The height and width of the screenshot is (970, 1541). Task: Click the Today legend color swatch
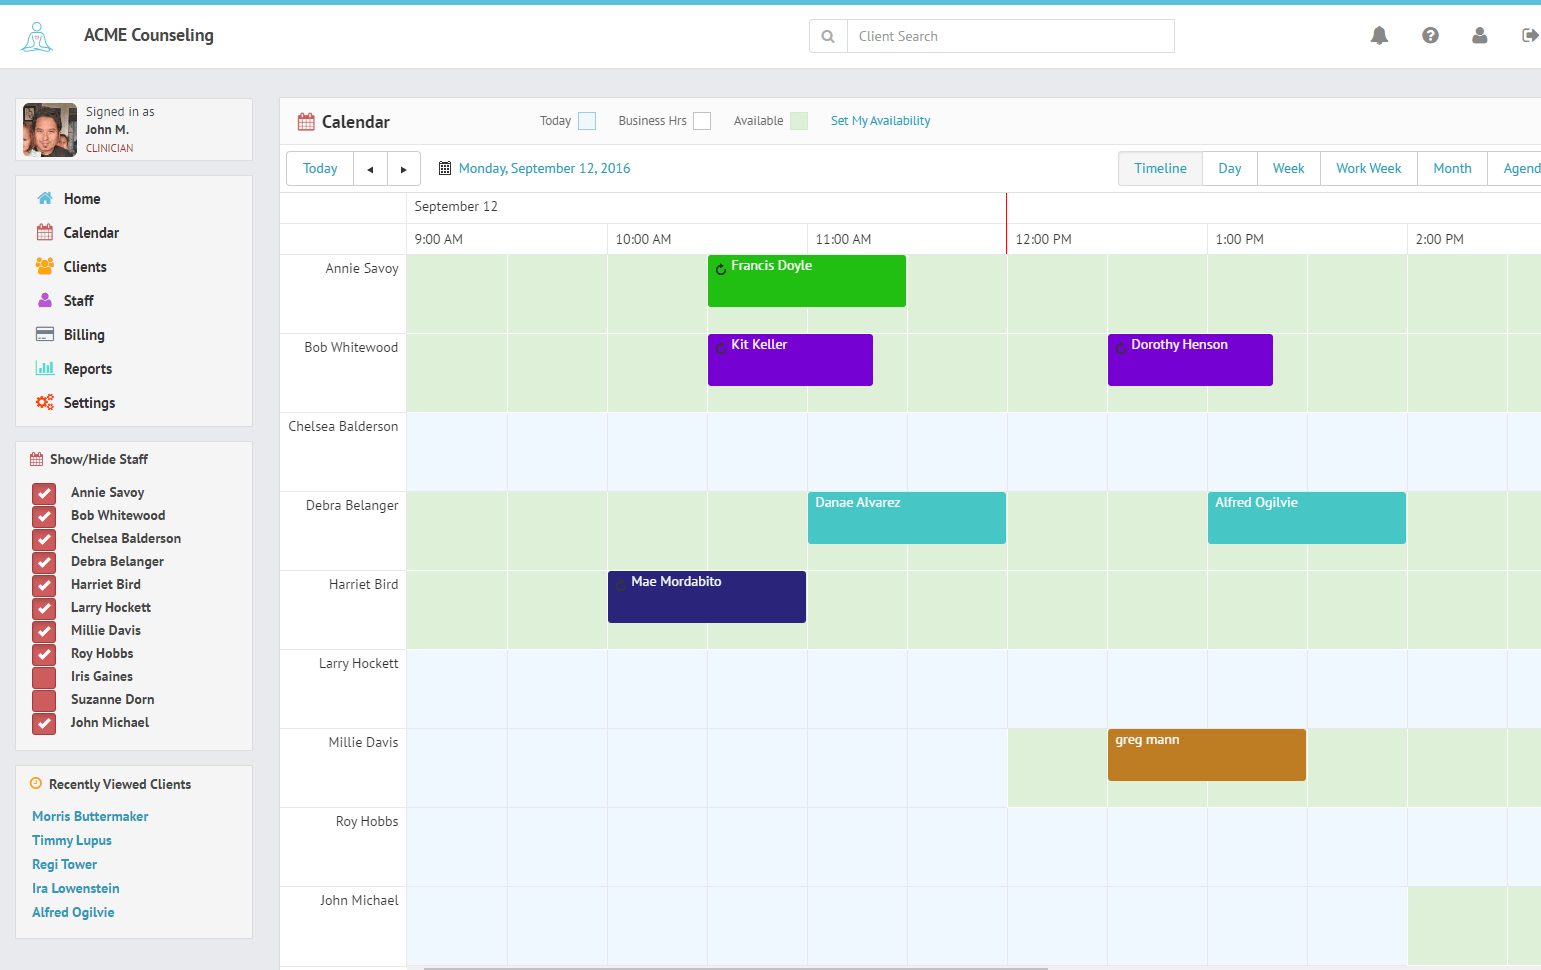pyautogui.click(x=587, y=121)
